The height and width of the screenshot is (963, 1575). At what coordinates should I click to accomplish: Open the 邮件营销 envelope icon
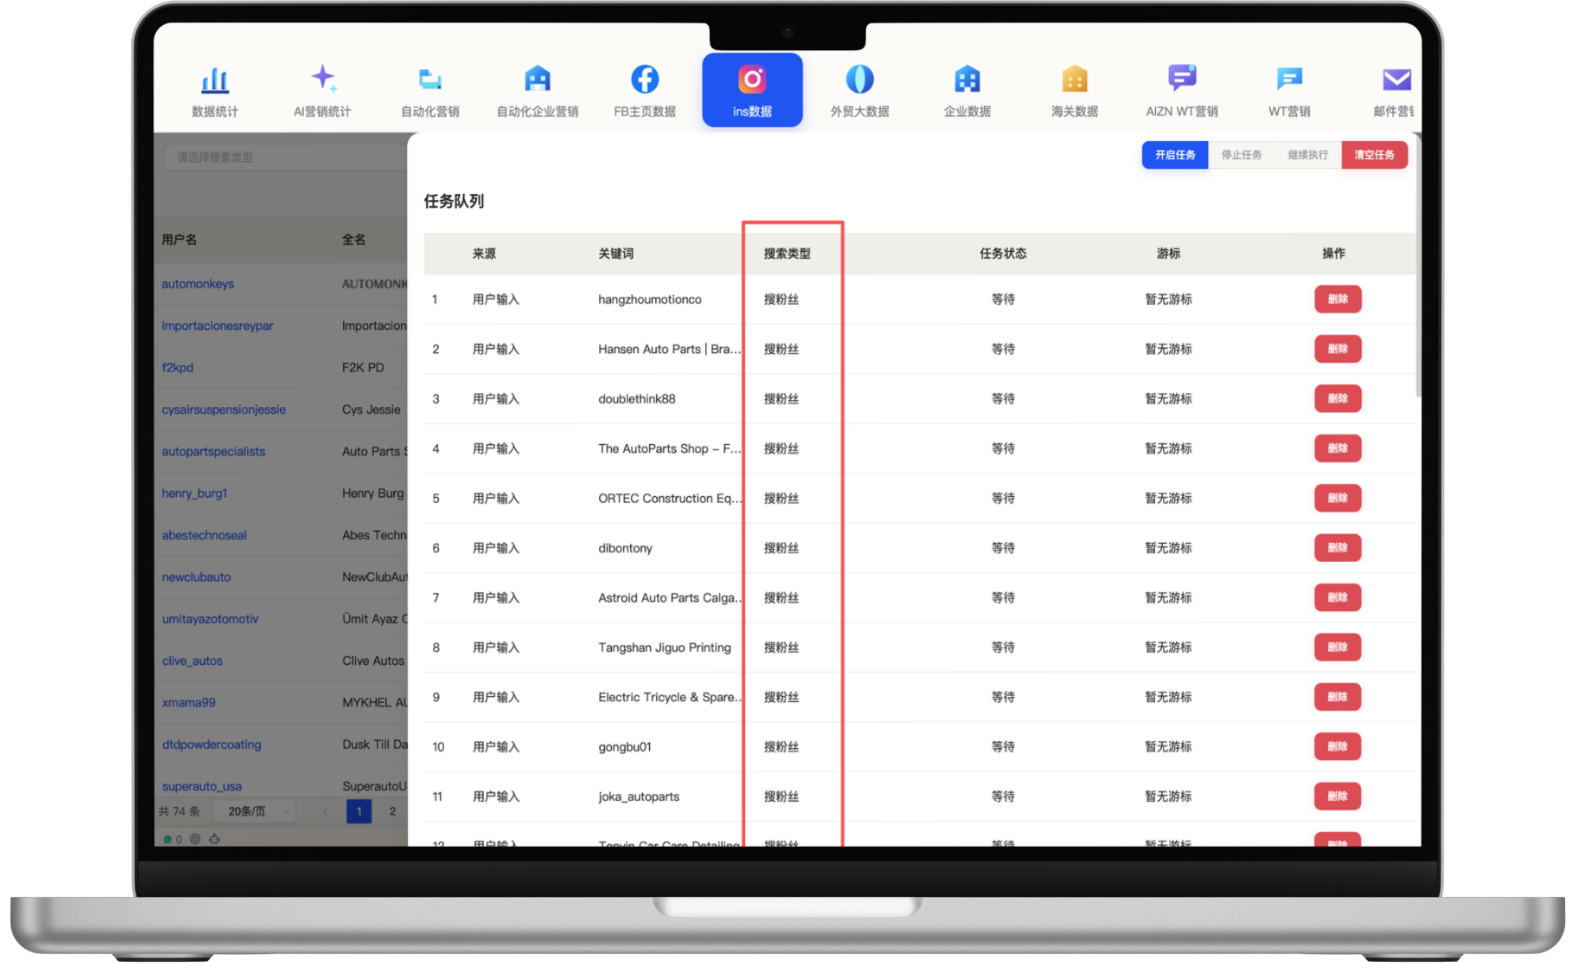pos(1397,79)
